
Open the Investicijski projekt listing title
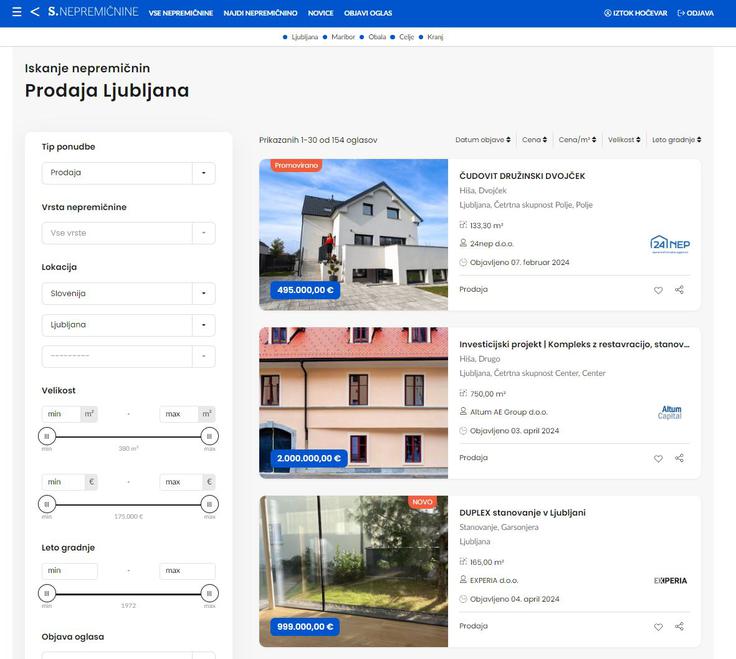(x=575, y=345)
